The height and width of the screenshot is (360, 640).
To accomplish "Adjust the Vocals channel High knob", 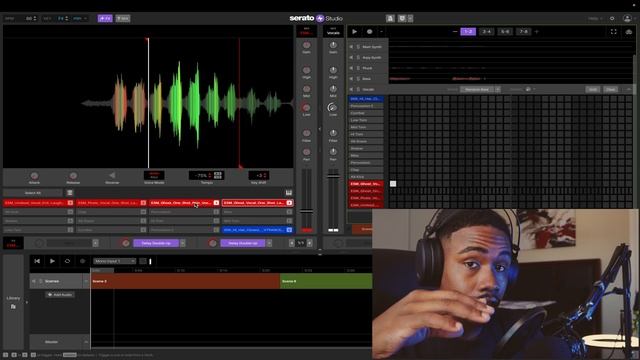I will click(333, 70).
